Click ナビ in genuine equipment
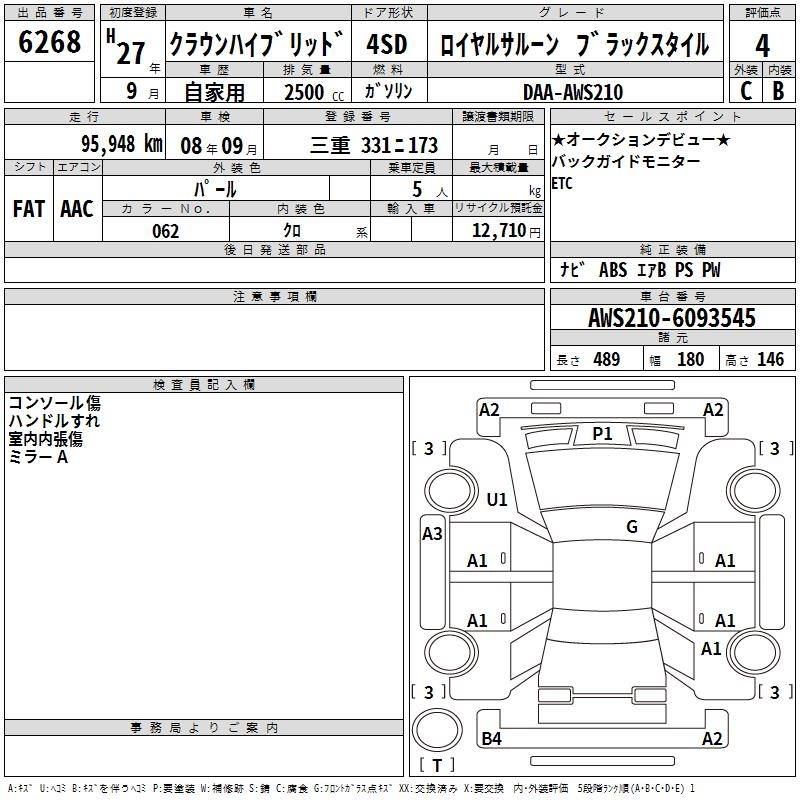 pyautogui.click(x=572, y=269)
